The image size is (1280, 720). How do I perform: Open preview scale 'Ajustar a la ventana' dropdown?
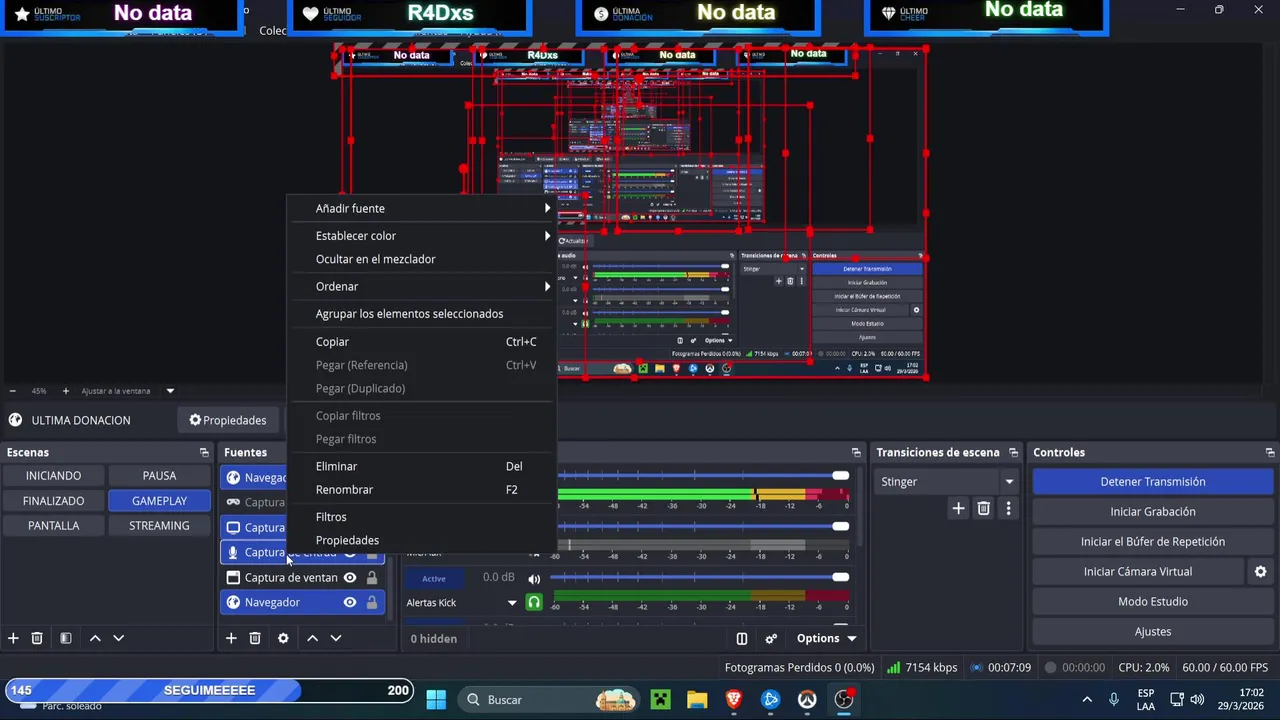tap(170, 391)
